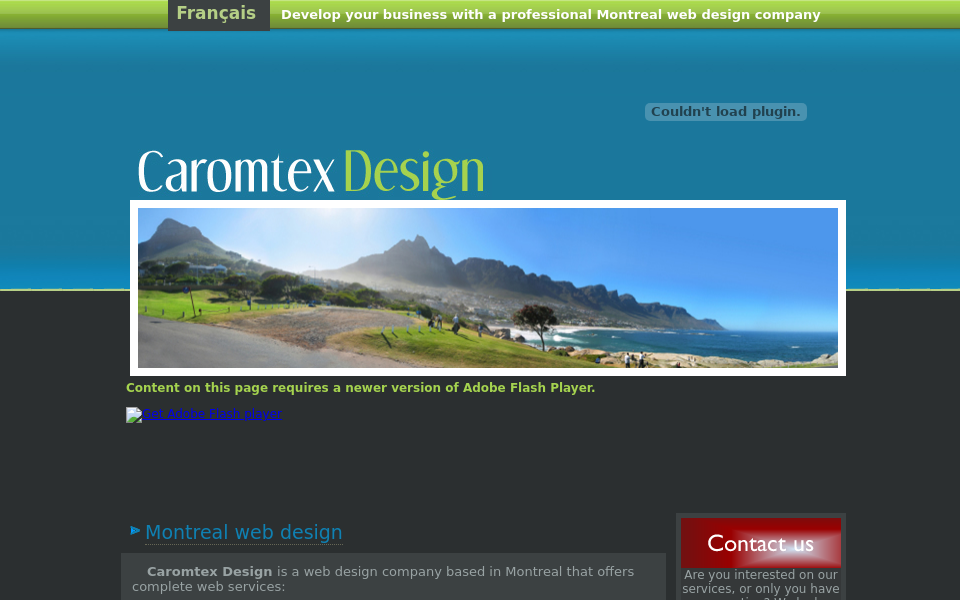Select the arrow bullet before Montreal web design
The width and height of the screenshot is (960, 600).
click(135, 530)
